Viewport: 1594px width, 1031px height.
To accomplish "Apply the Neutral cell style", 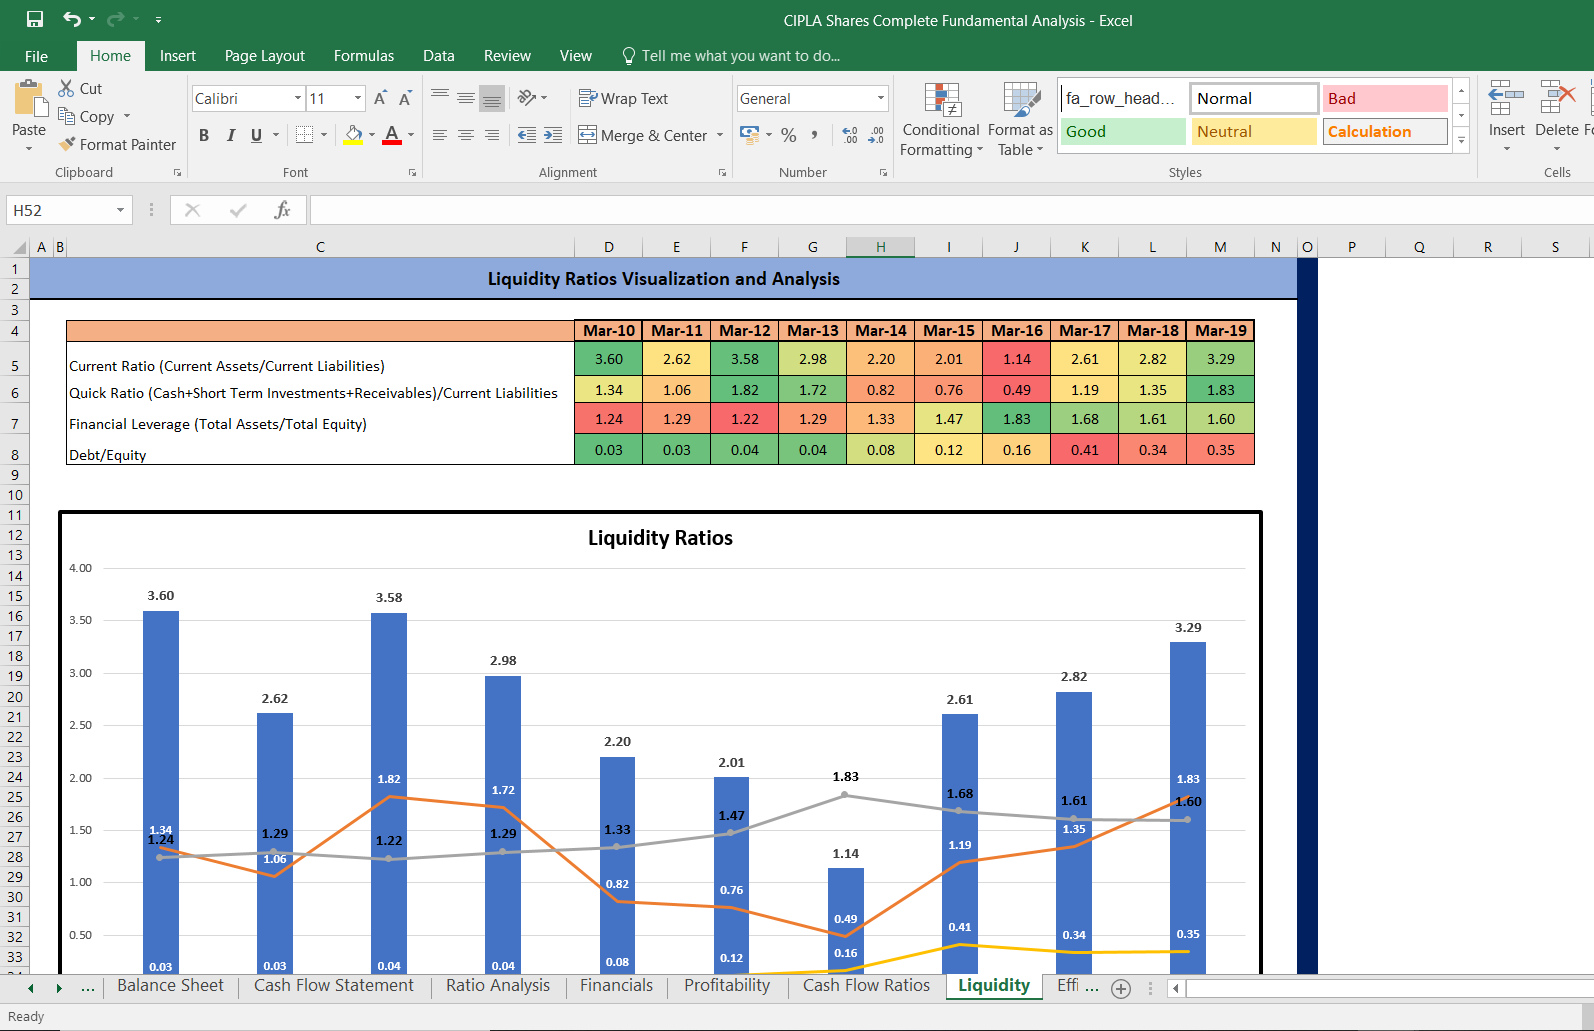I will click(x=1254, y=131).
